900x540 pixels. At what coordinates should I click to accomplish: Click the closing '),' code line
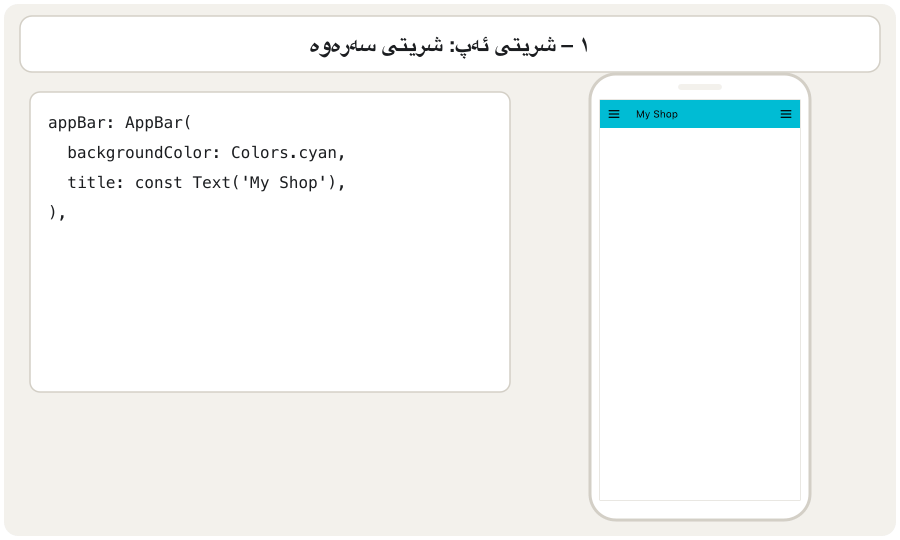coord(57,213)
